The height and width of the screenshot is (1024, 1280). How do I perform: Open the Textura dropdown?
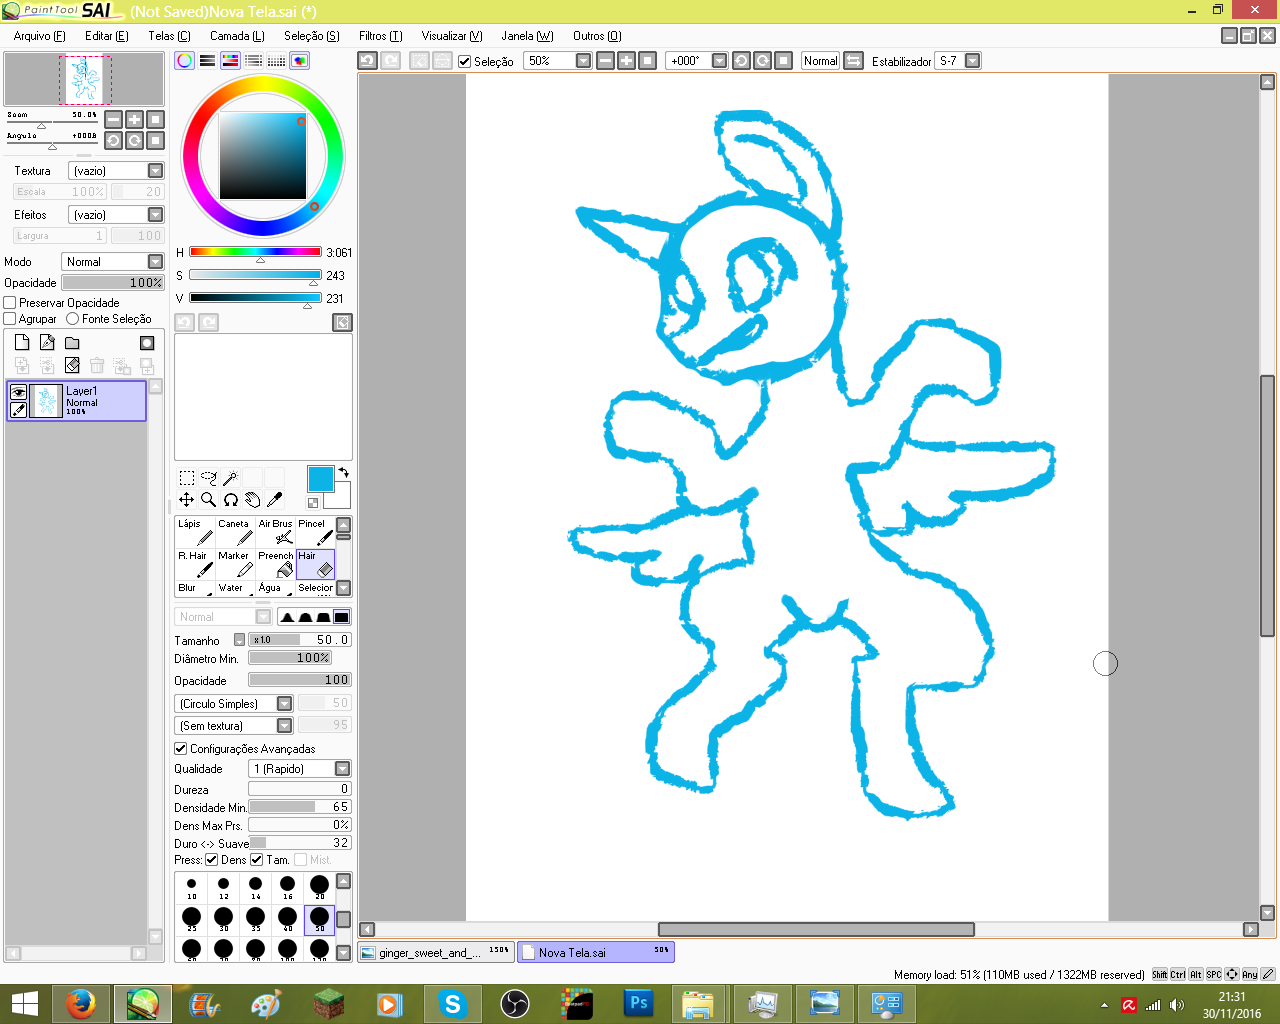[x=115, y=171]
